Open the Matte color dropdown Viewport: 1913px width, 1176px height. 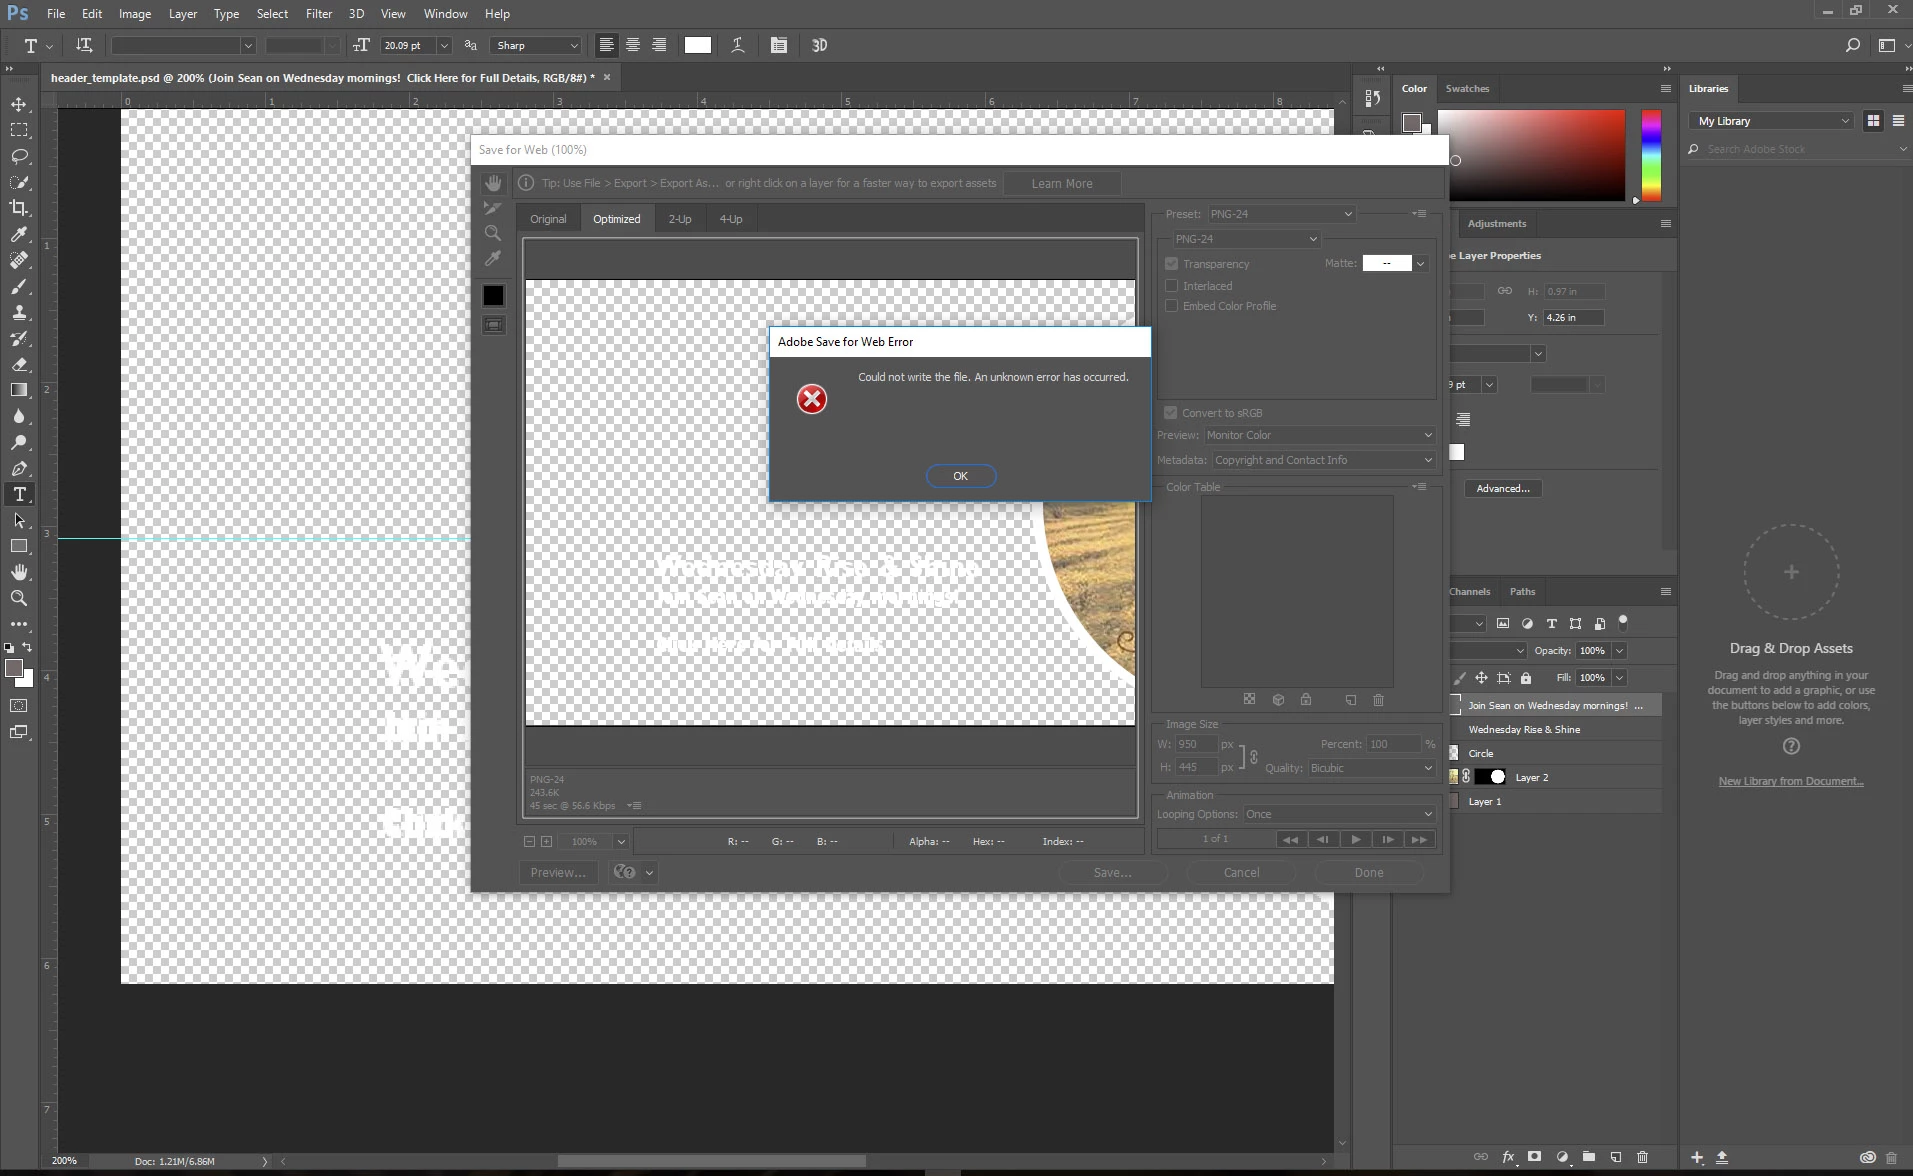pyautogui.click(x=1420, y=263)
